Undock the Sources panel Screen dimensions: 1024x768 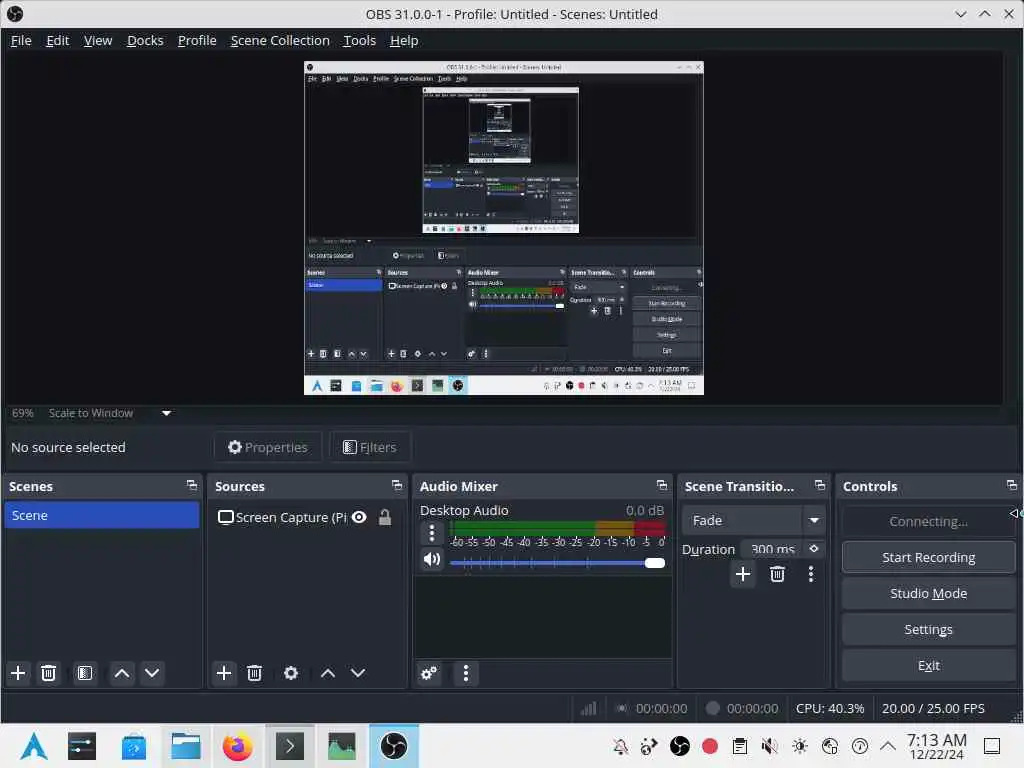396,485
